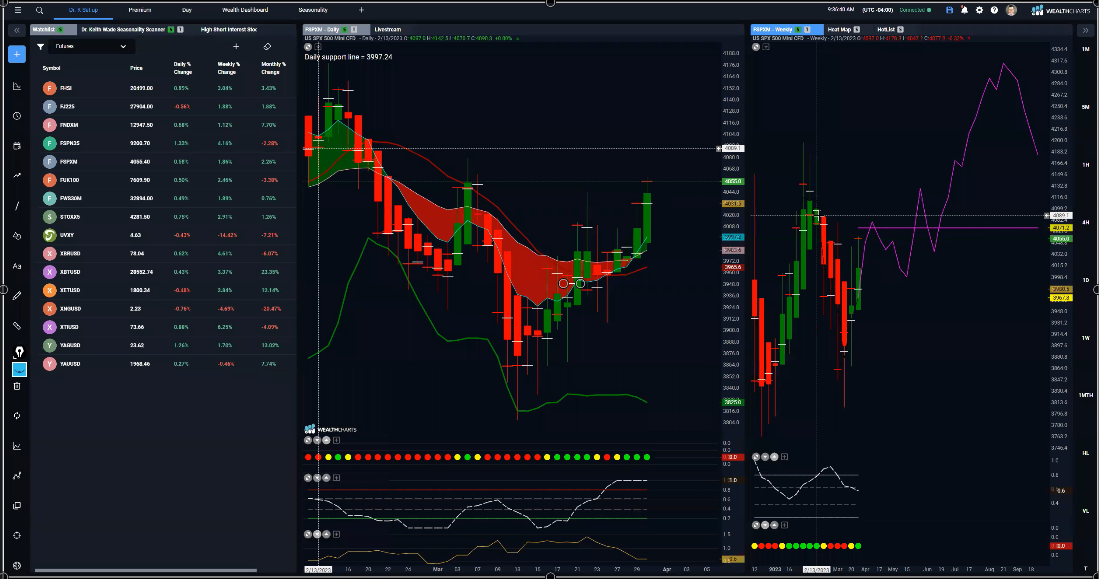Select the XETUSD symbol in watchlist
Viewport: 1099px width, 579px height.
70,290
